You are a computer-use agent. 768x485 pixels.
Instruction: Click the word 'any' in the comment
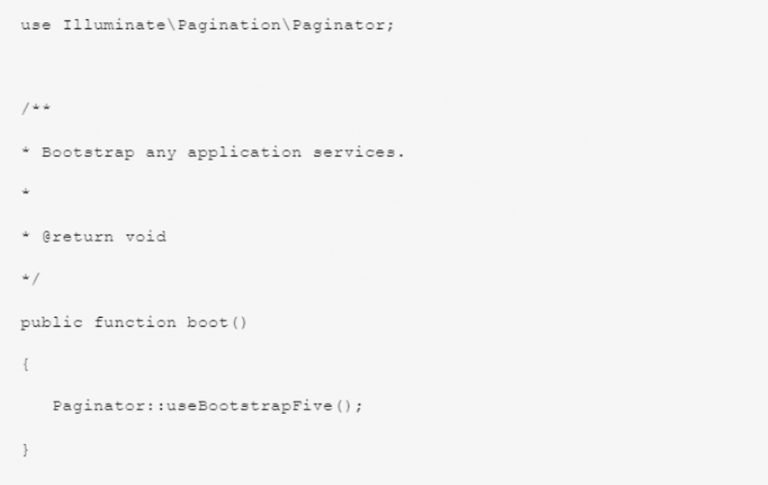coord(161,153)
